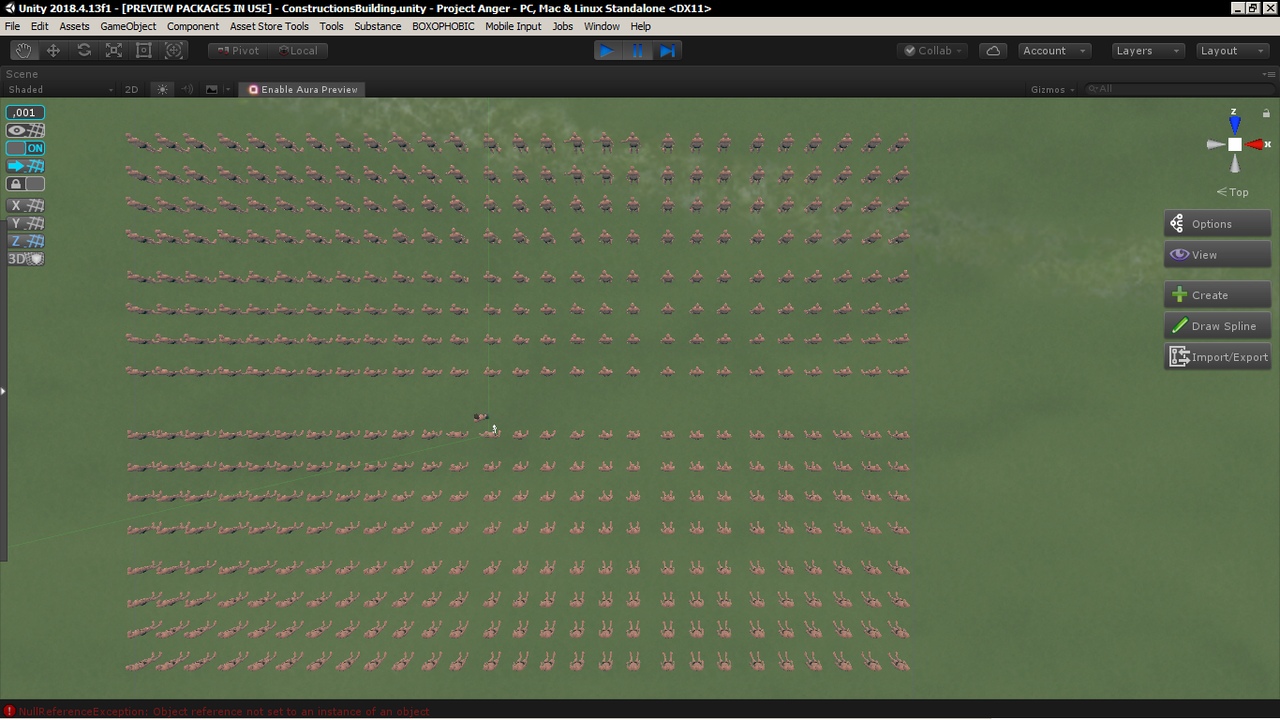The image size is (1280, 720).
Task: Toggle scene effects image icon
Action: pyautogui.click(x=211, y=89)
